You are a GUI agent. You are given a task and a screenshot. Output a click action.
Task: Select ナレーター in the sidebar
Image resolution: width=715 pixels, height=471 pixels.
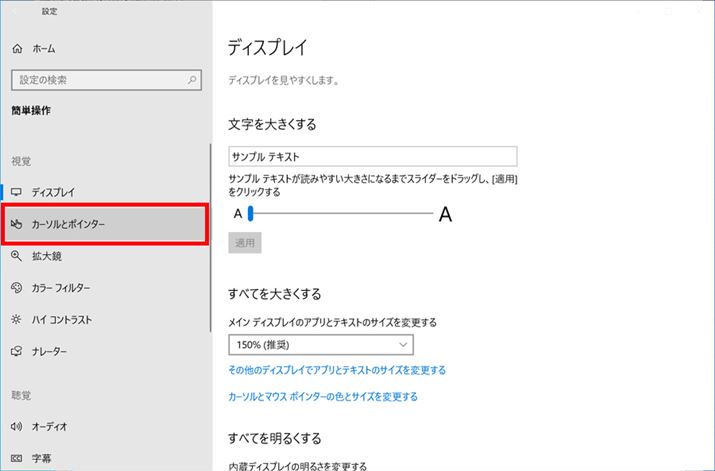coord(105,351)
